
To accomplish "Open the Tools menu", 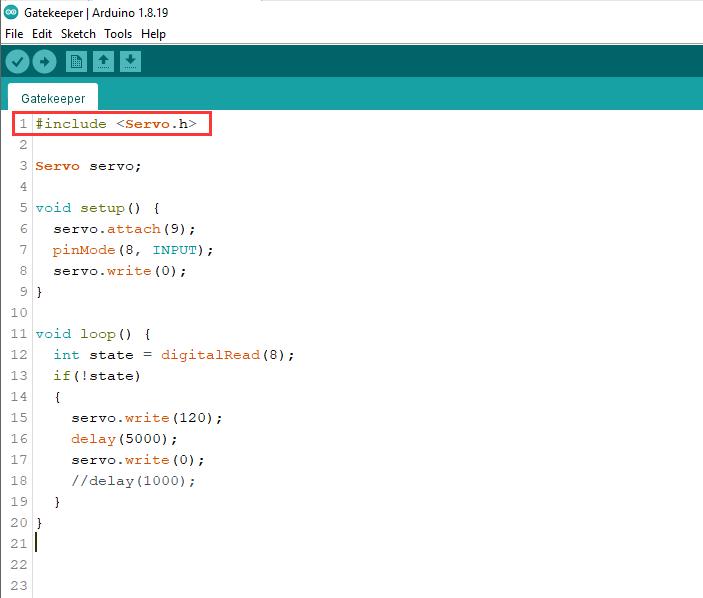I will click(x=118, y=34).
